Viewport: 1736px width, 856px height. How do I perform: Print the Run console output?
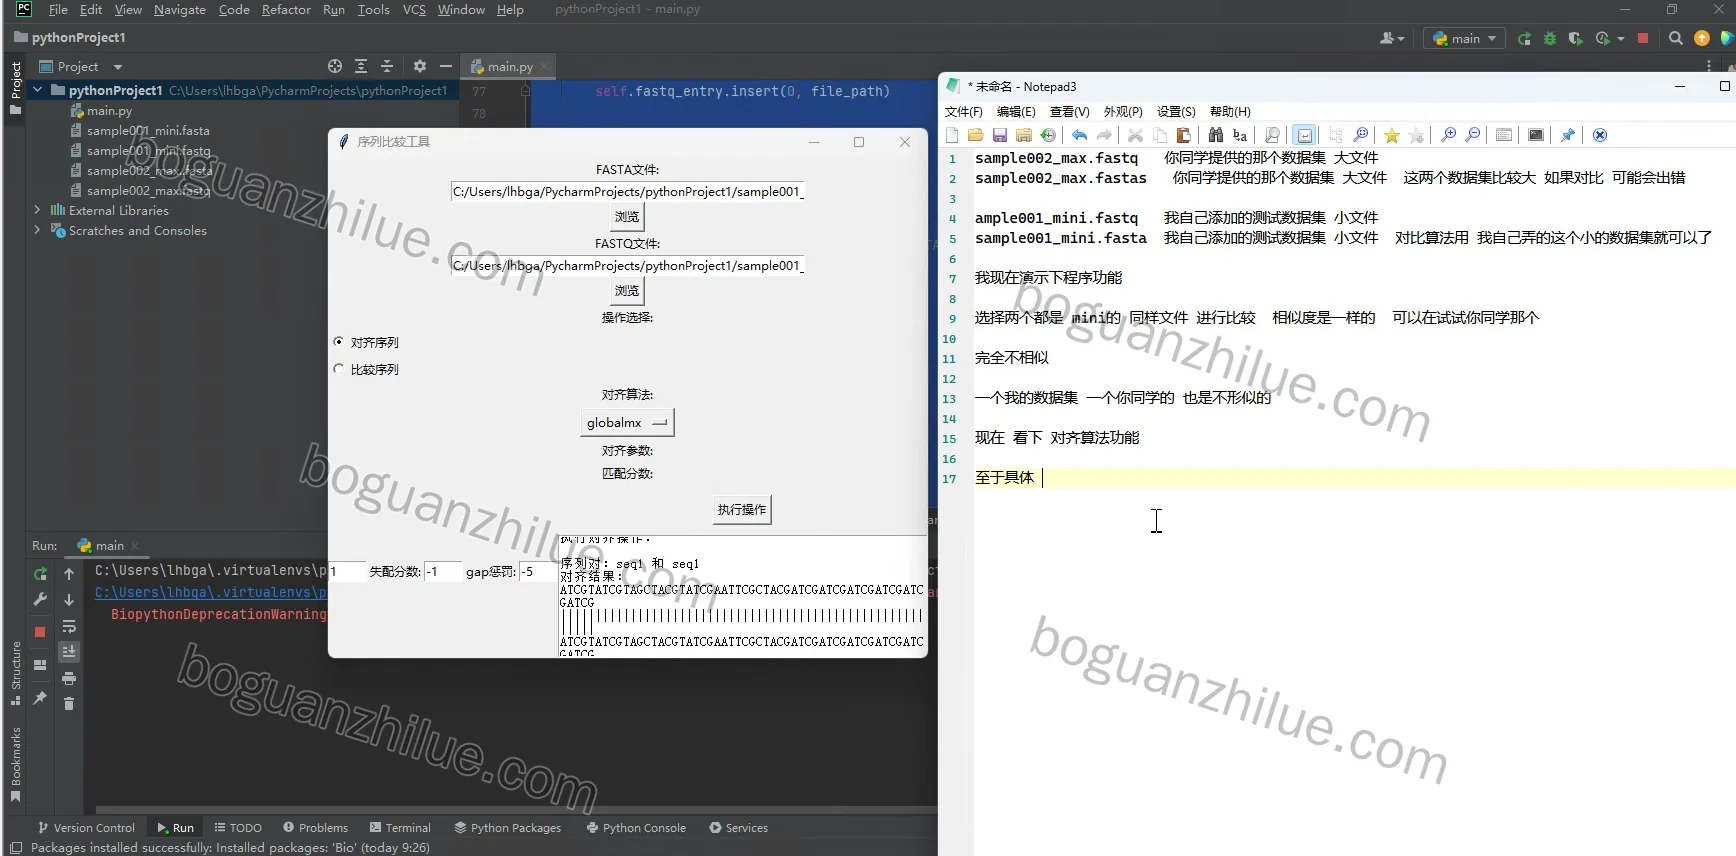[69, 678]
